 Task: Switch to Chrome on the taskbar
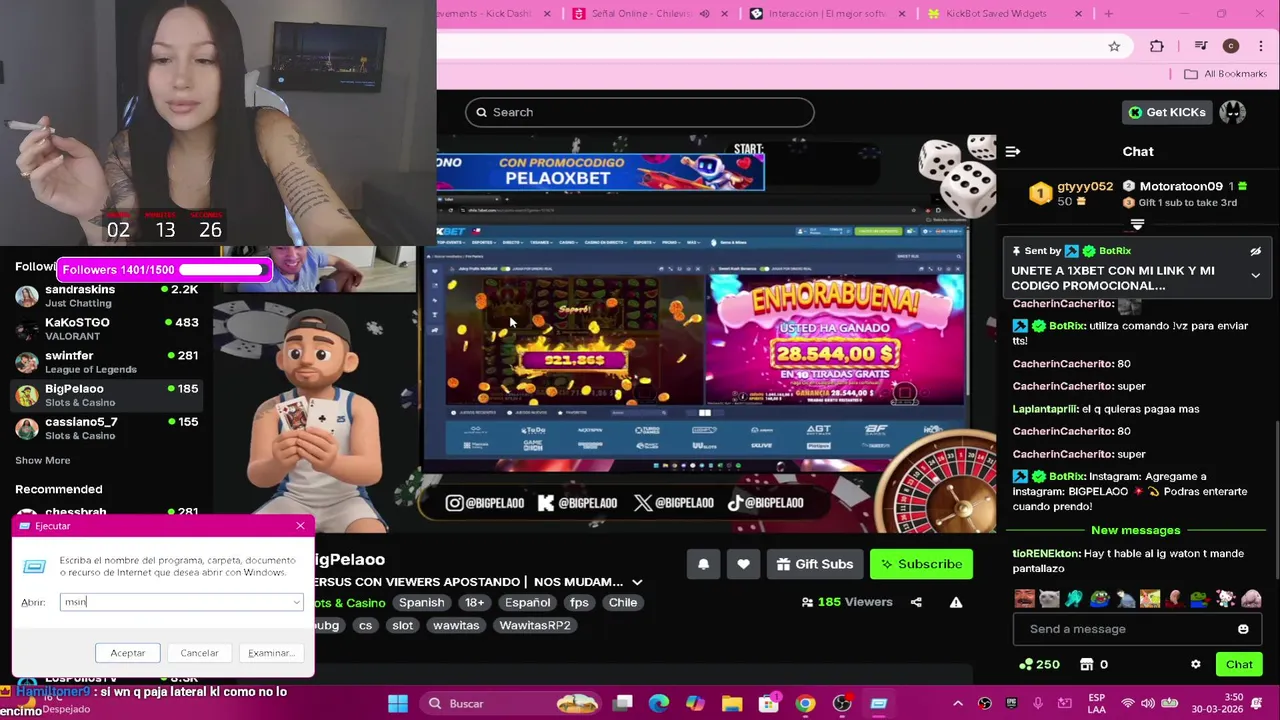[x=805, y=703]
